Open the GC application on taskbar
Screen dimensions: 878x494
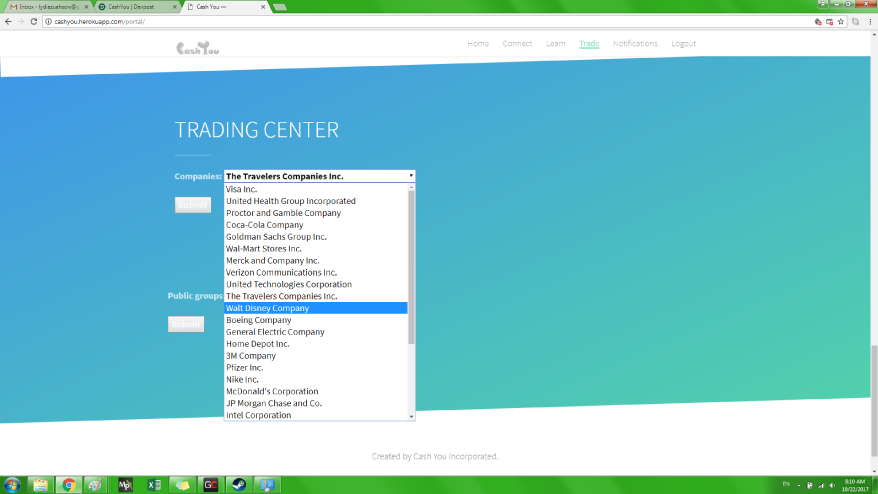pos(211,485)
